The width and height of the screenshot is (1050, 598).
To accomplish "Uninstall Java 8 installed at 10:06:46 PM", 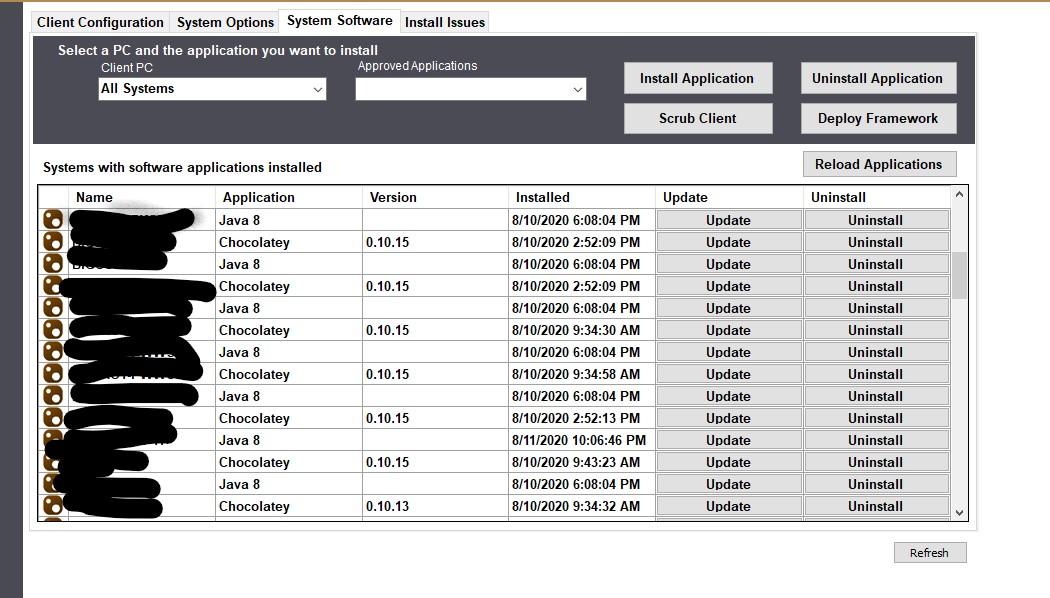I will tap(875, 440).
